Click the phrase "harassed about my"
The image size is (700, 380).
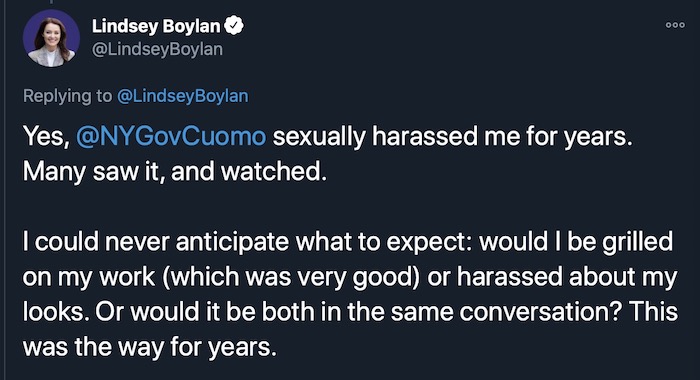pos(567,277)
